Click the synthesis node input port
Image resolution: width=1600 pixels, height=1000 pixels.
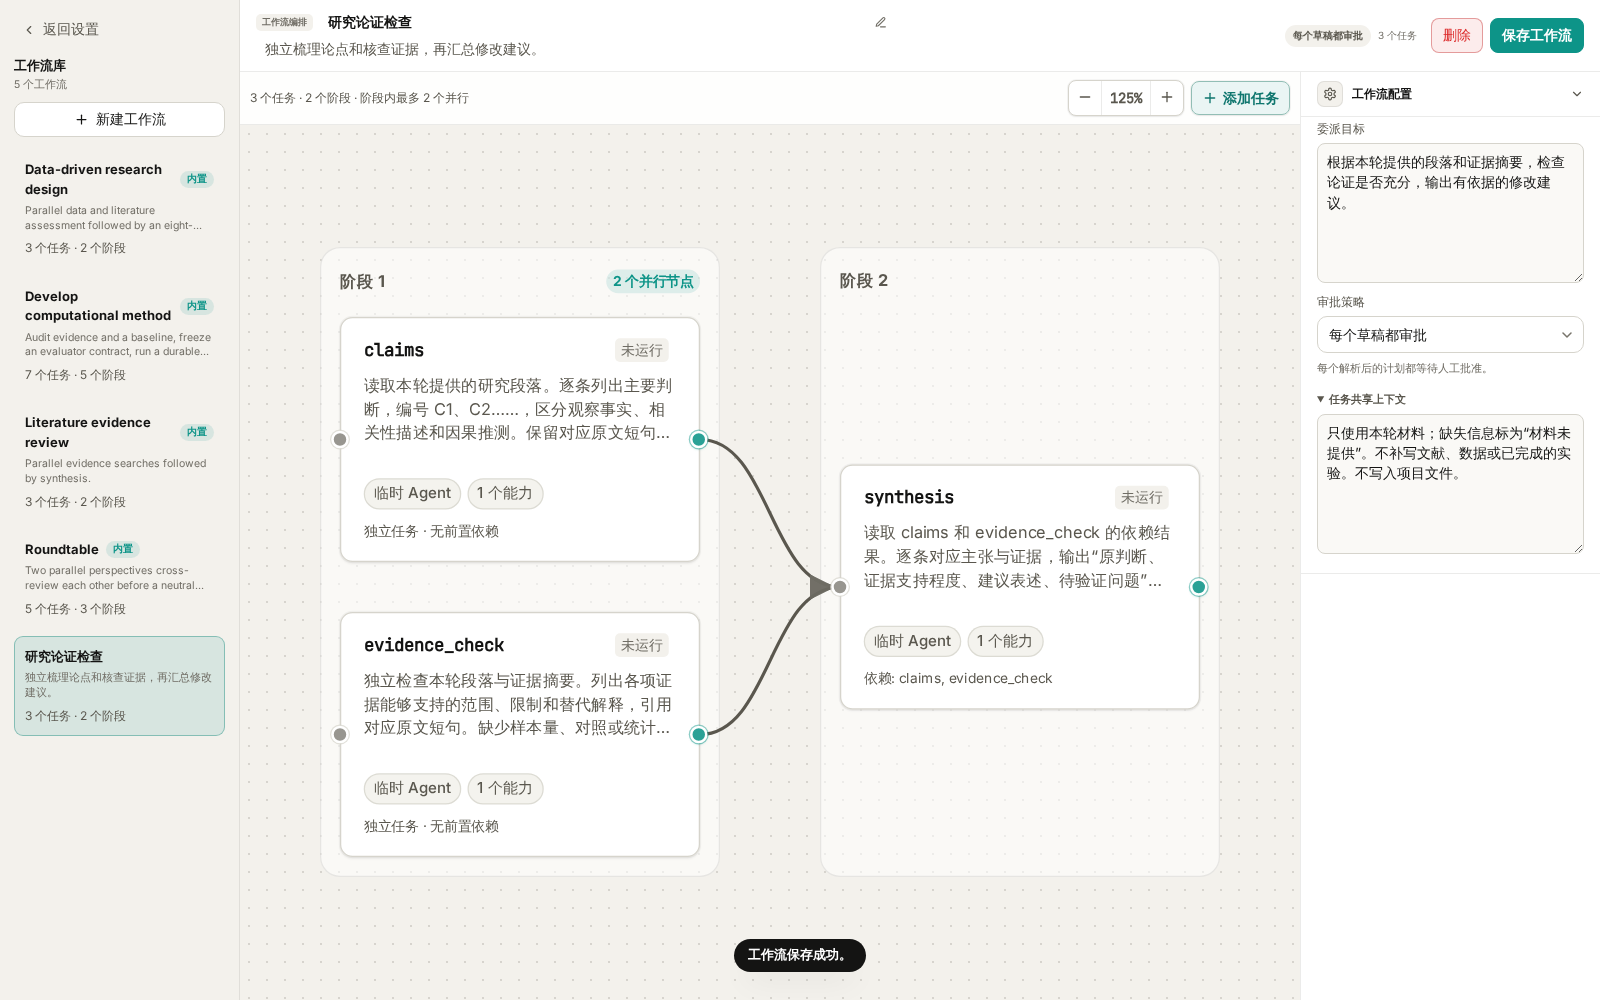click(840, 587)
